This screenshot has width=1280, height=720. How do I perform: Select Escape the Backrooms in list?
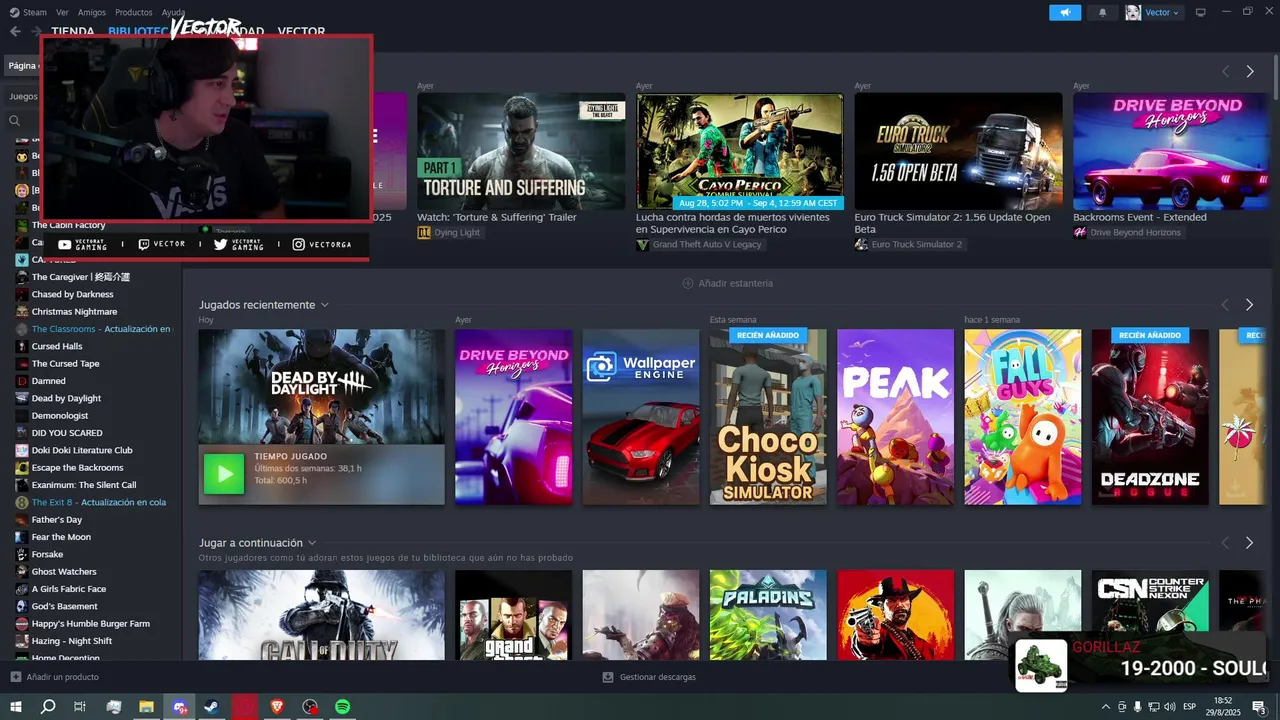(x=77, y=468)
